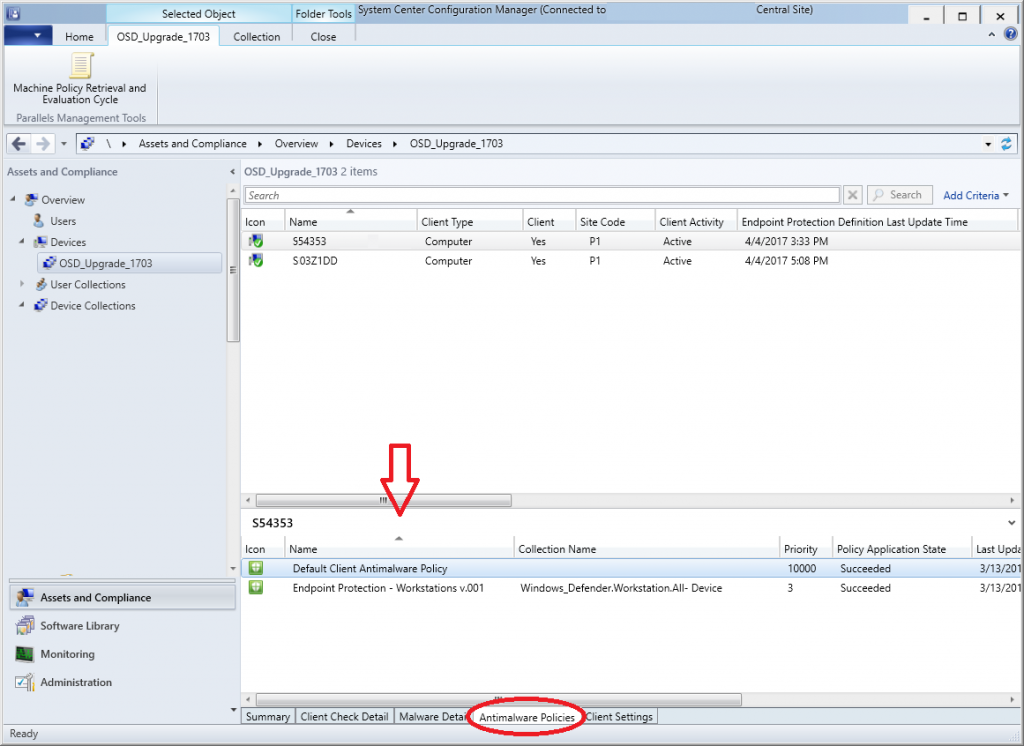1024x746 pixels.
Task: Refresh the console view icon
Action: [x=1006, y=144]
